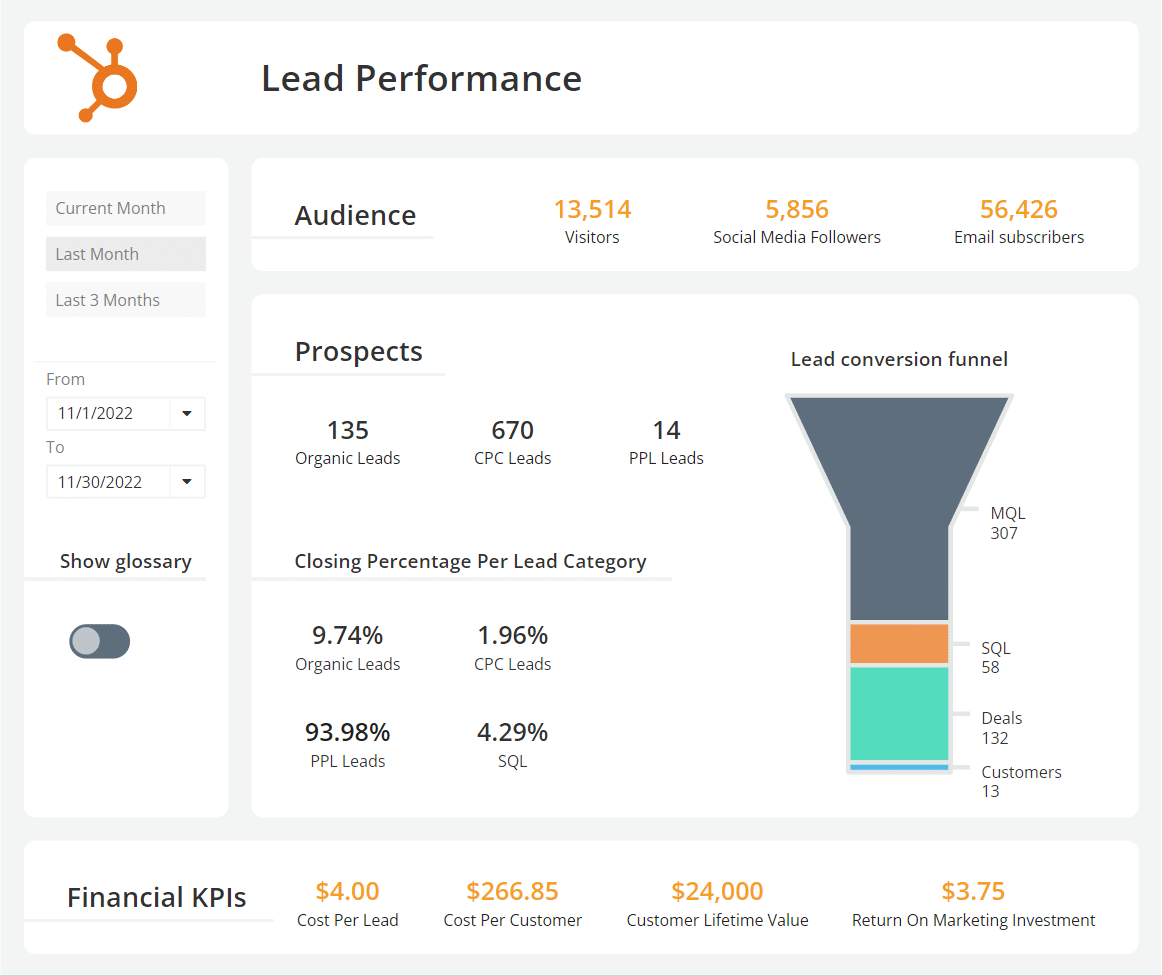Click the Cost Per Lead KPI
This screenshot has height=976, width=1162.
point(348,891)
